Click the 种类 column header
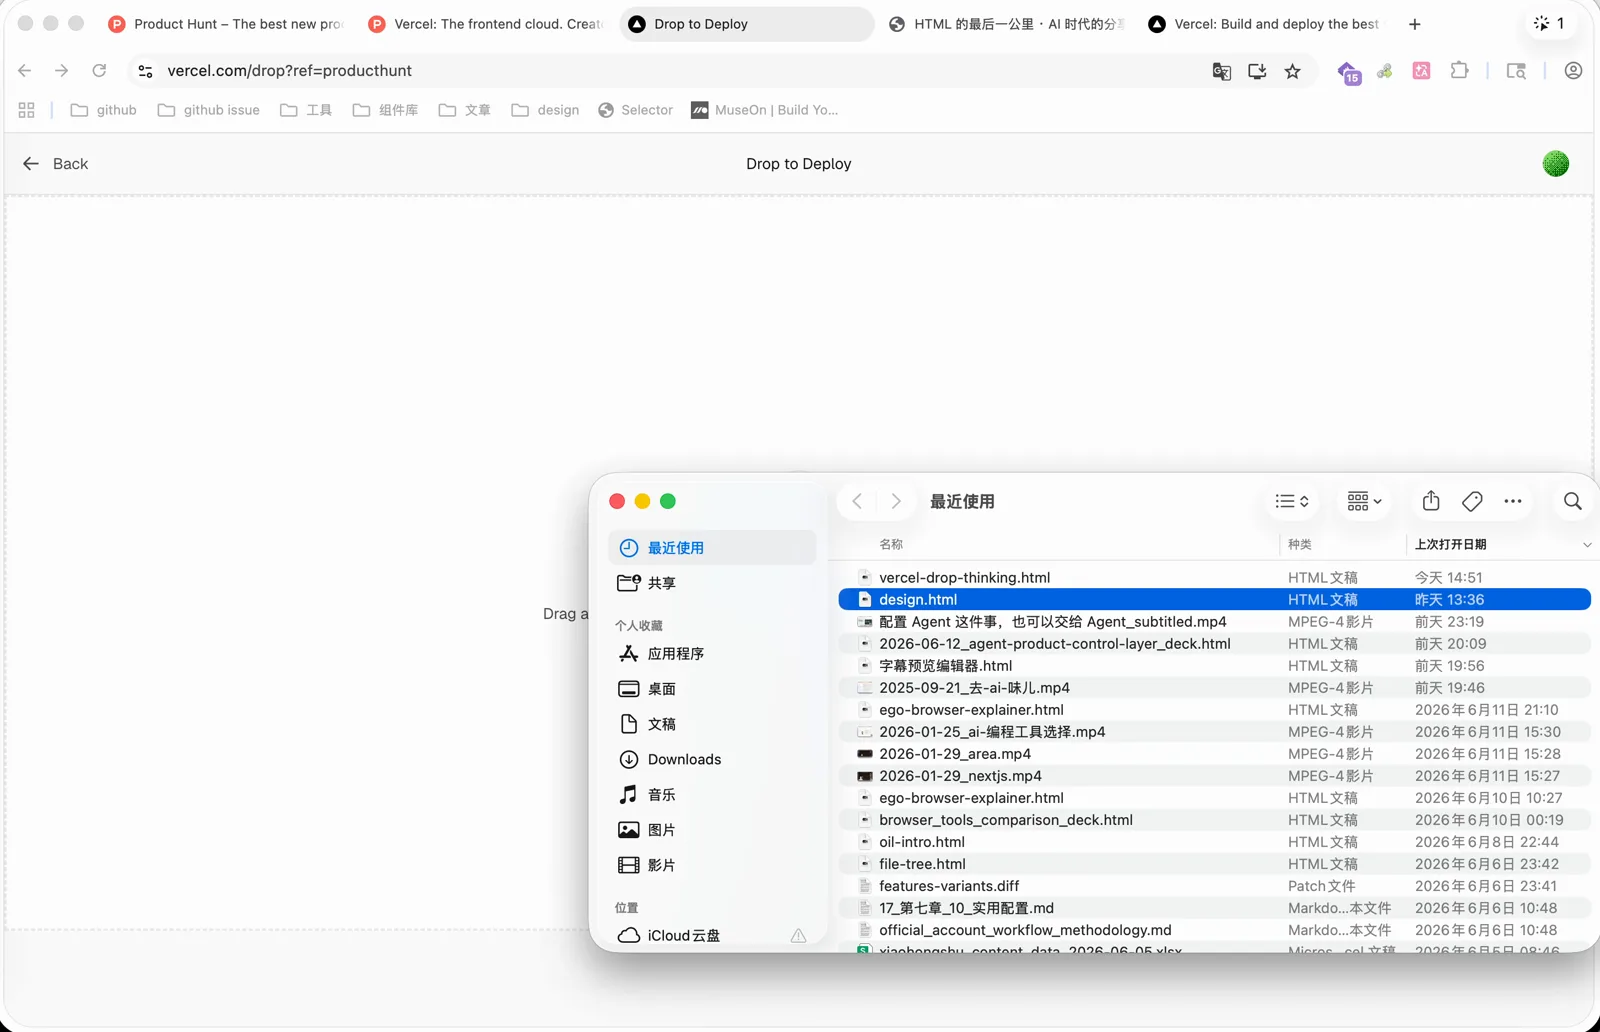Image resolution: width=1600 pixels, height=1032 pixels. 1300,544
